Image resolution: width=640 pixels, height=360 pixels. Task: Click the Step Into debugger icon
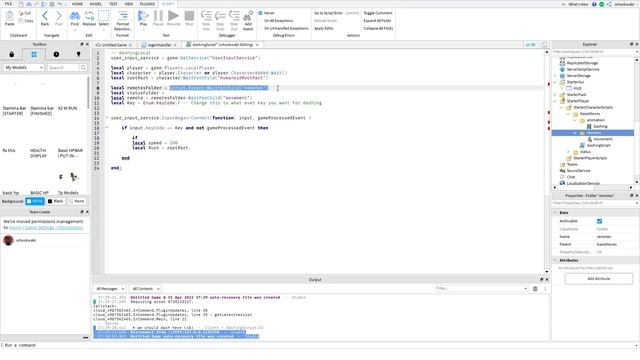click(x=206, y=16)
